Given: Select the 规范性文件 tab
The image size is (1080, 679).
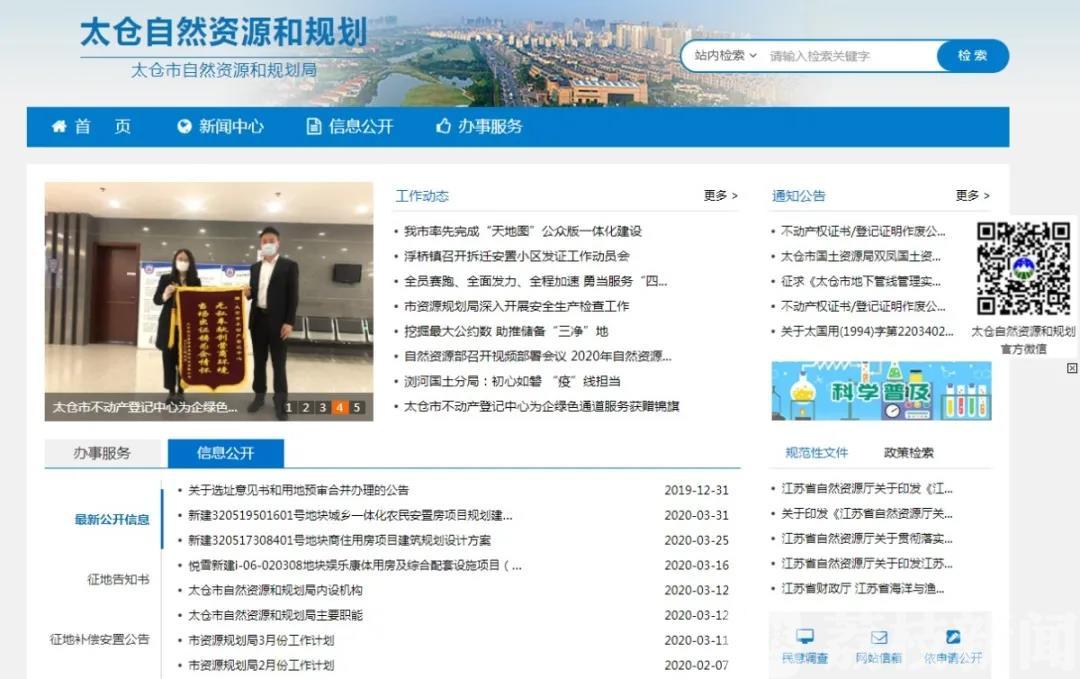Looking at the screenshot, I should (x=816, y=452).
